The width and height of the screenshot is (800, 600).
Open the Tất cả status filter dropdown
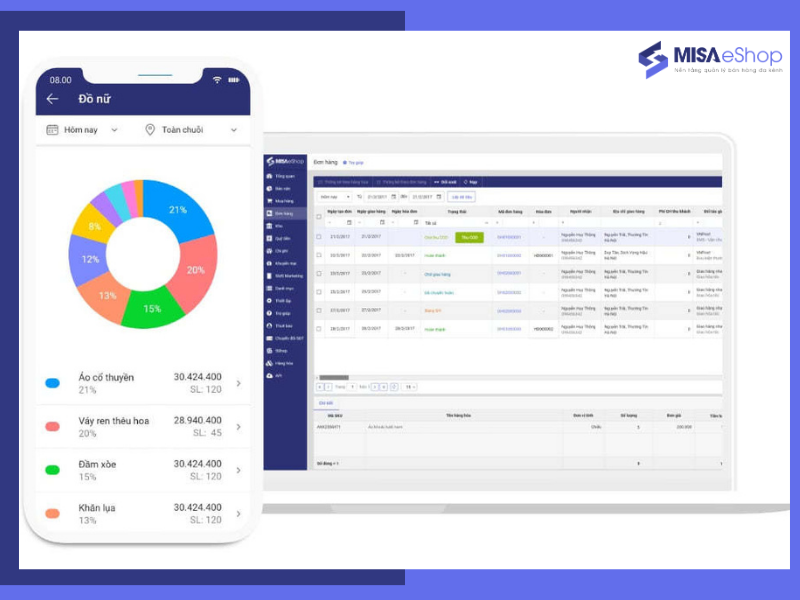[x=457, y=223]
